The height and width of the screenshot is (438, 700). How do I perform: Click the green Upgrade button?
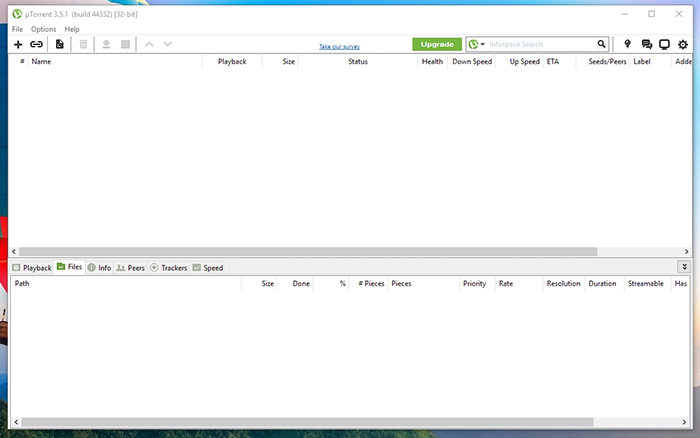tap(437, 44)
